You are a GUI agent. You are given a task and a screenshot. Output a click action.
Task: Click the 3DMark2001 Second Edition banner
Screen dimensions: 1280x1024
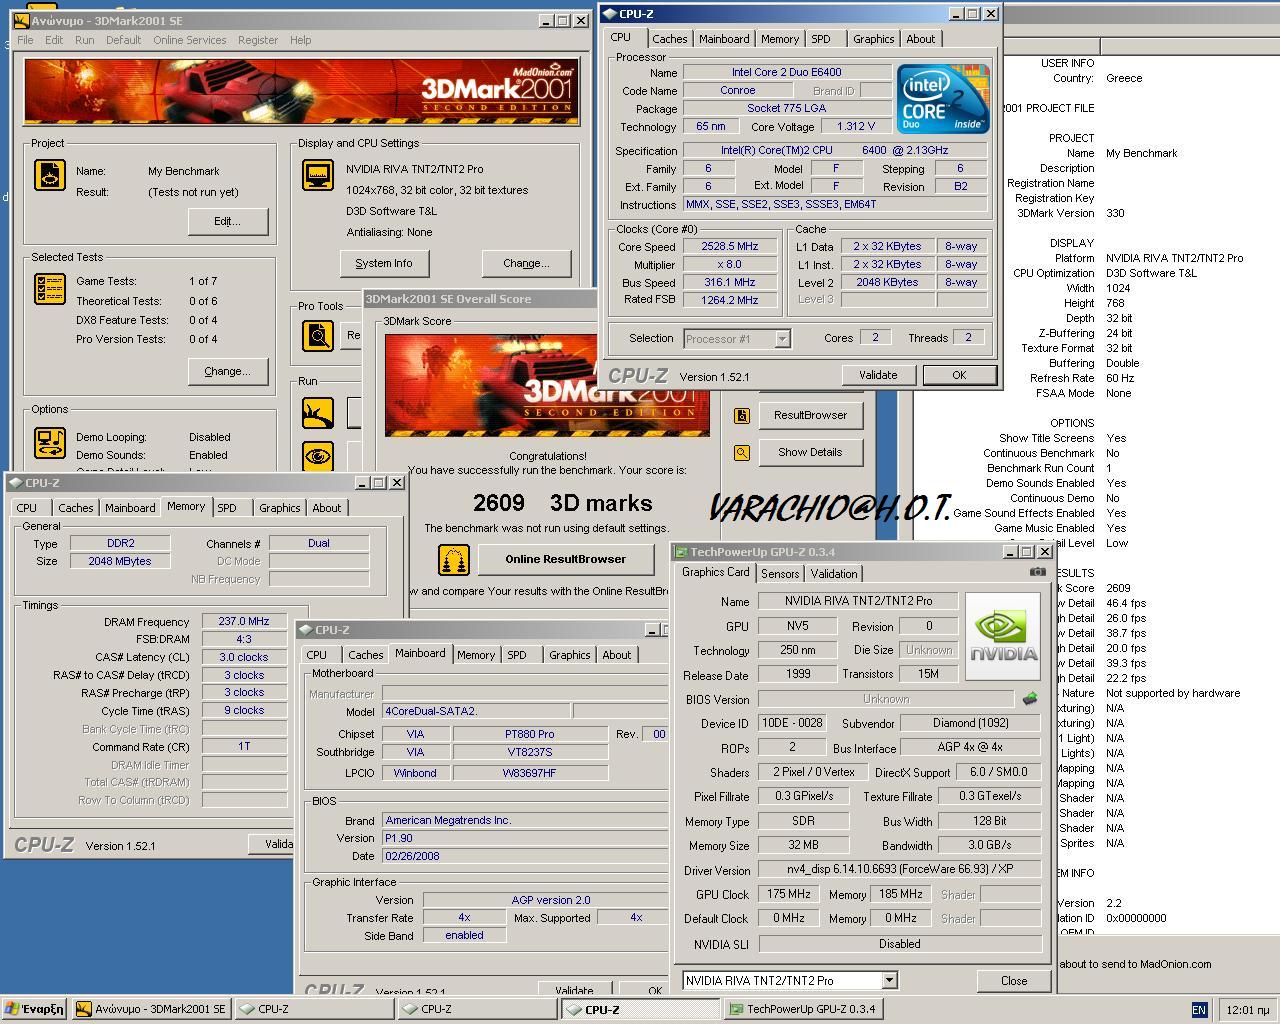pyautogui.click(x=301, y=93)
